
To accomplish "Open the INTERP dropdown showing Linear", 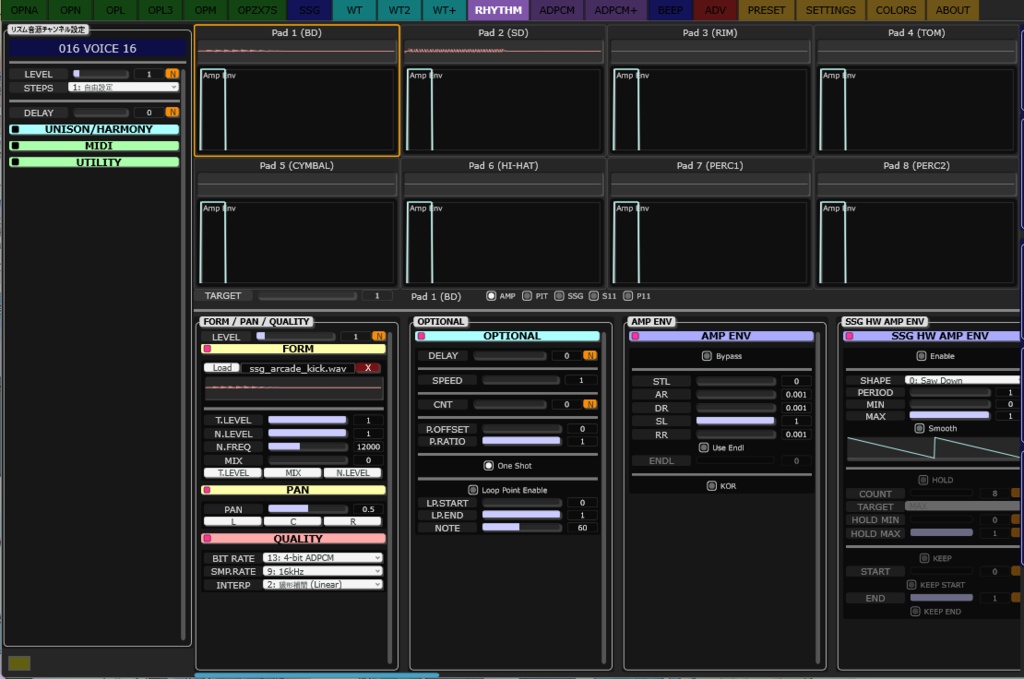I will tap(323, 584).
